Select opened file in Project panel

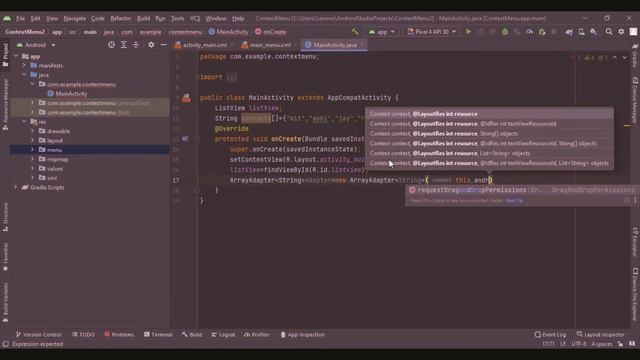coord(111,45)
